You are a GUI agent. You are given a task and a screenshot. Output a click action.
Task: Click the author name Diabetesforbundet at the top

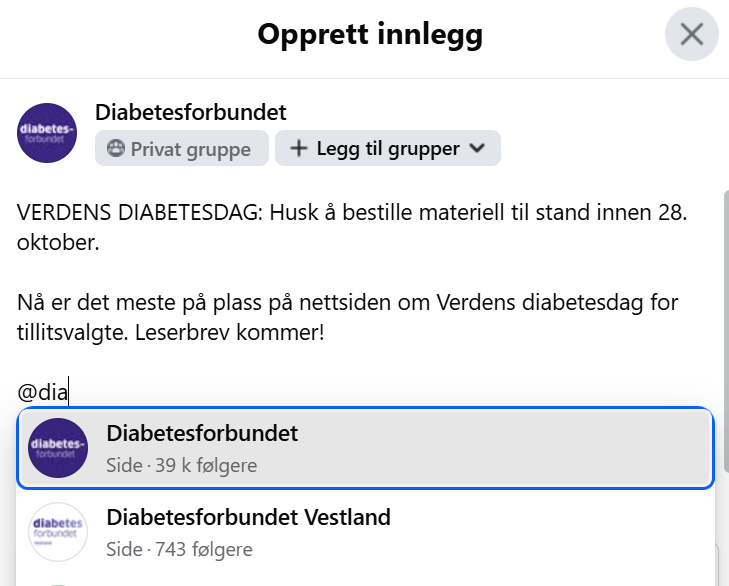click(x=190, y=112)
